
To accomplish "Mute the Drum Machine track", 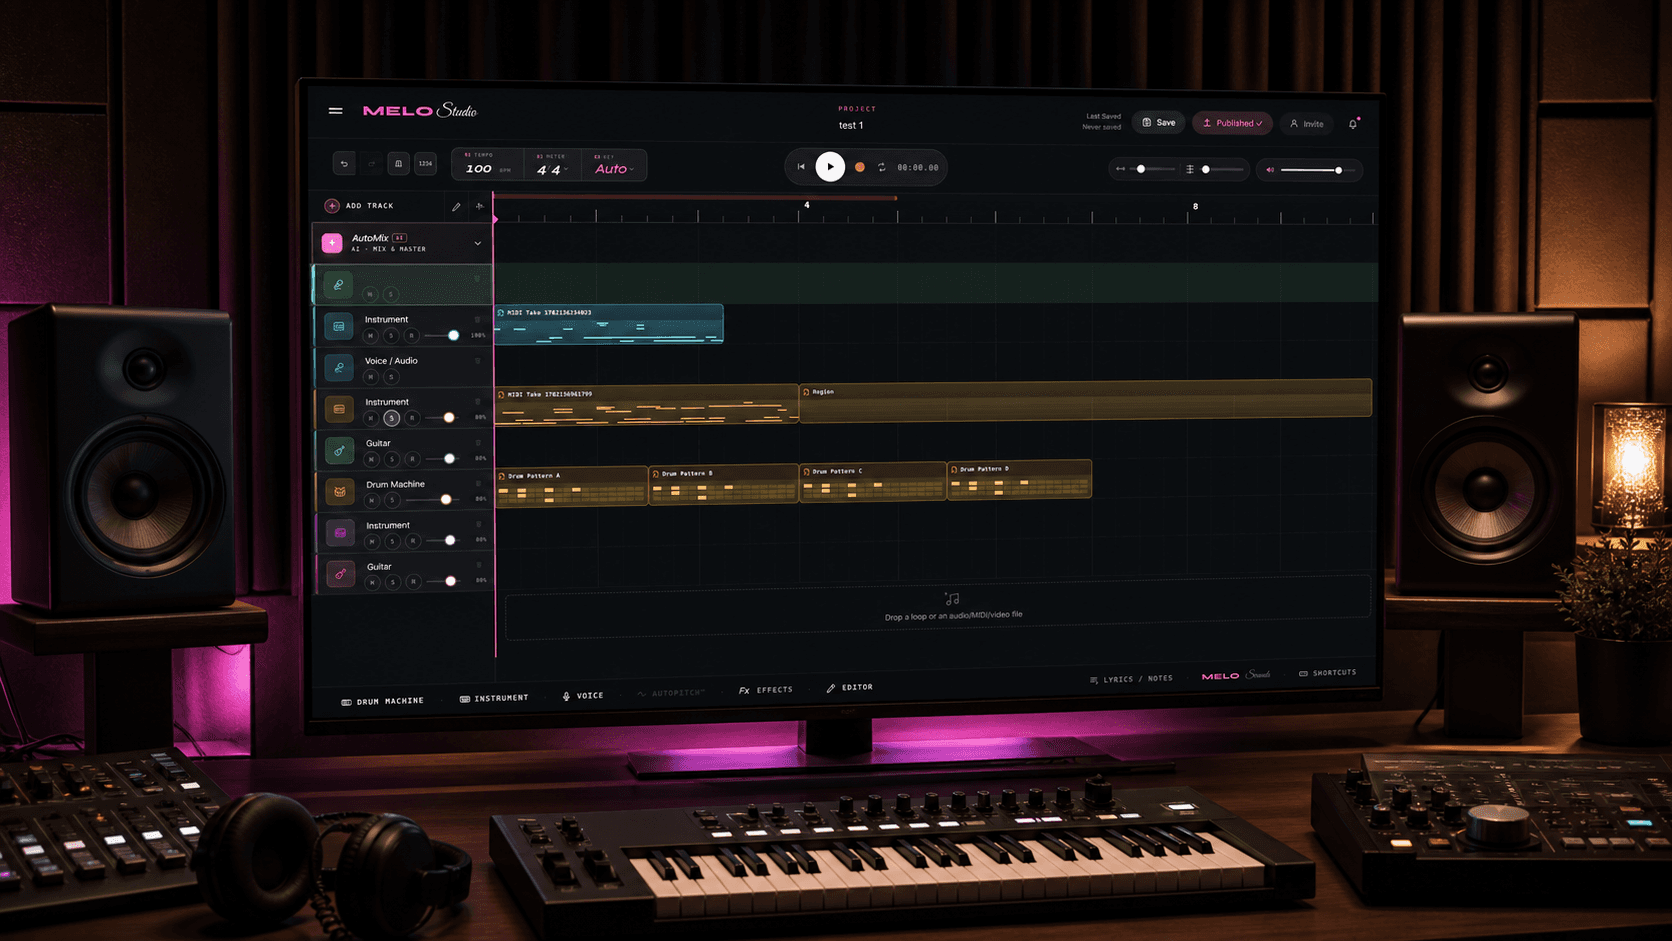I will tap(372, 500).
